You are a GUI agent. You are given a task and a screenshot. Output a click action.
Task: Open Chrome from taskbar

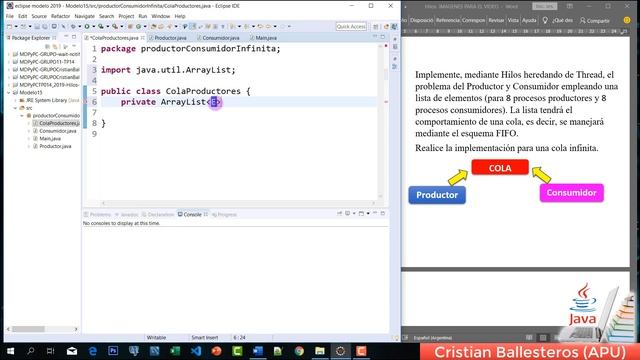(x=299, y=351)
